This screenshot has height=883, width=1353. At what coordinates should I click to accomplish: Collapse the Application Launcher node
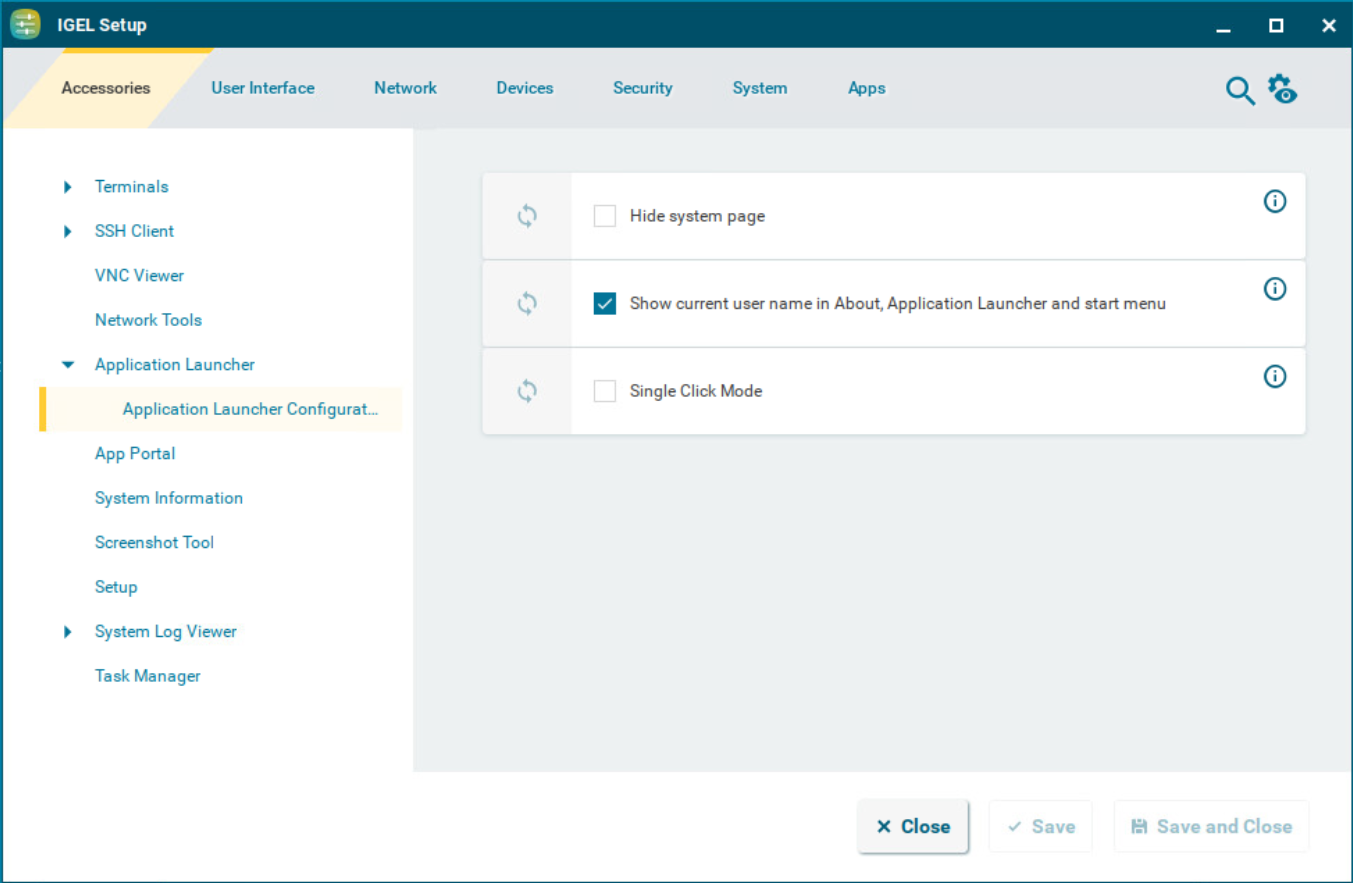[68, 365]
